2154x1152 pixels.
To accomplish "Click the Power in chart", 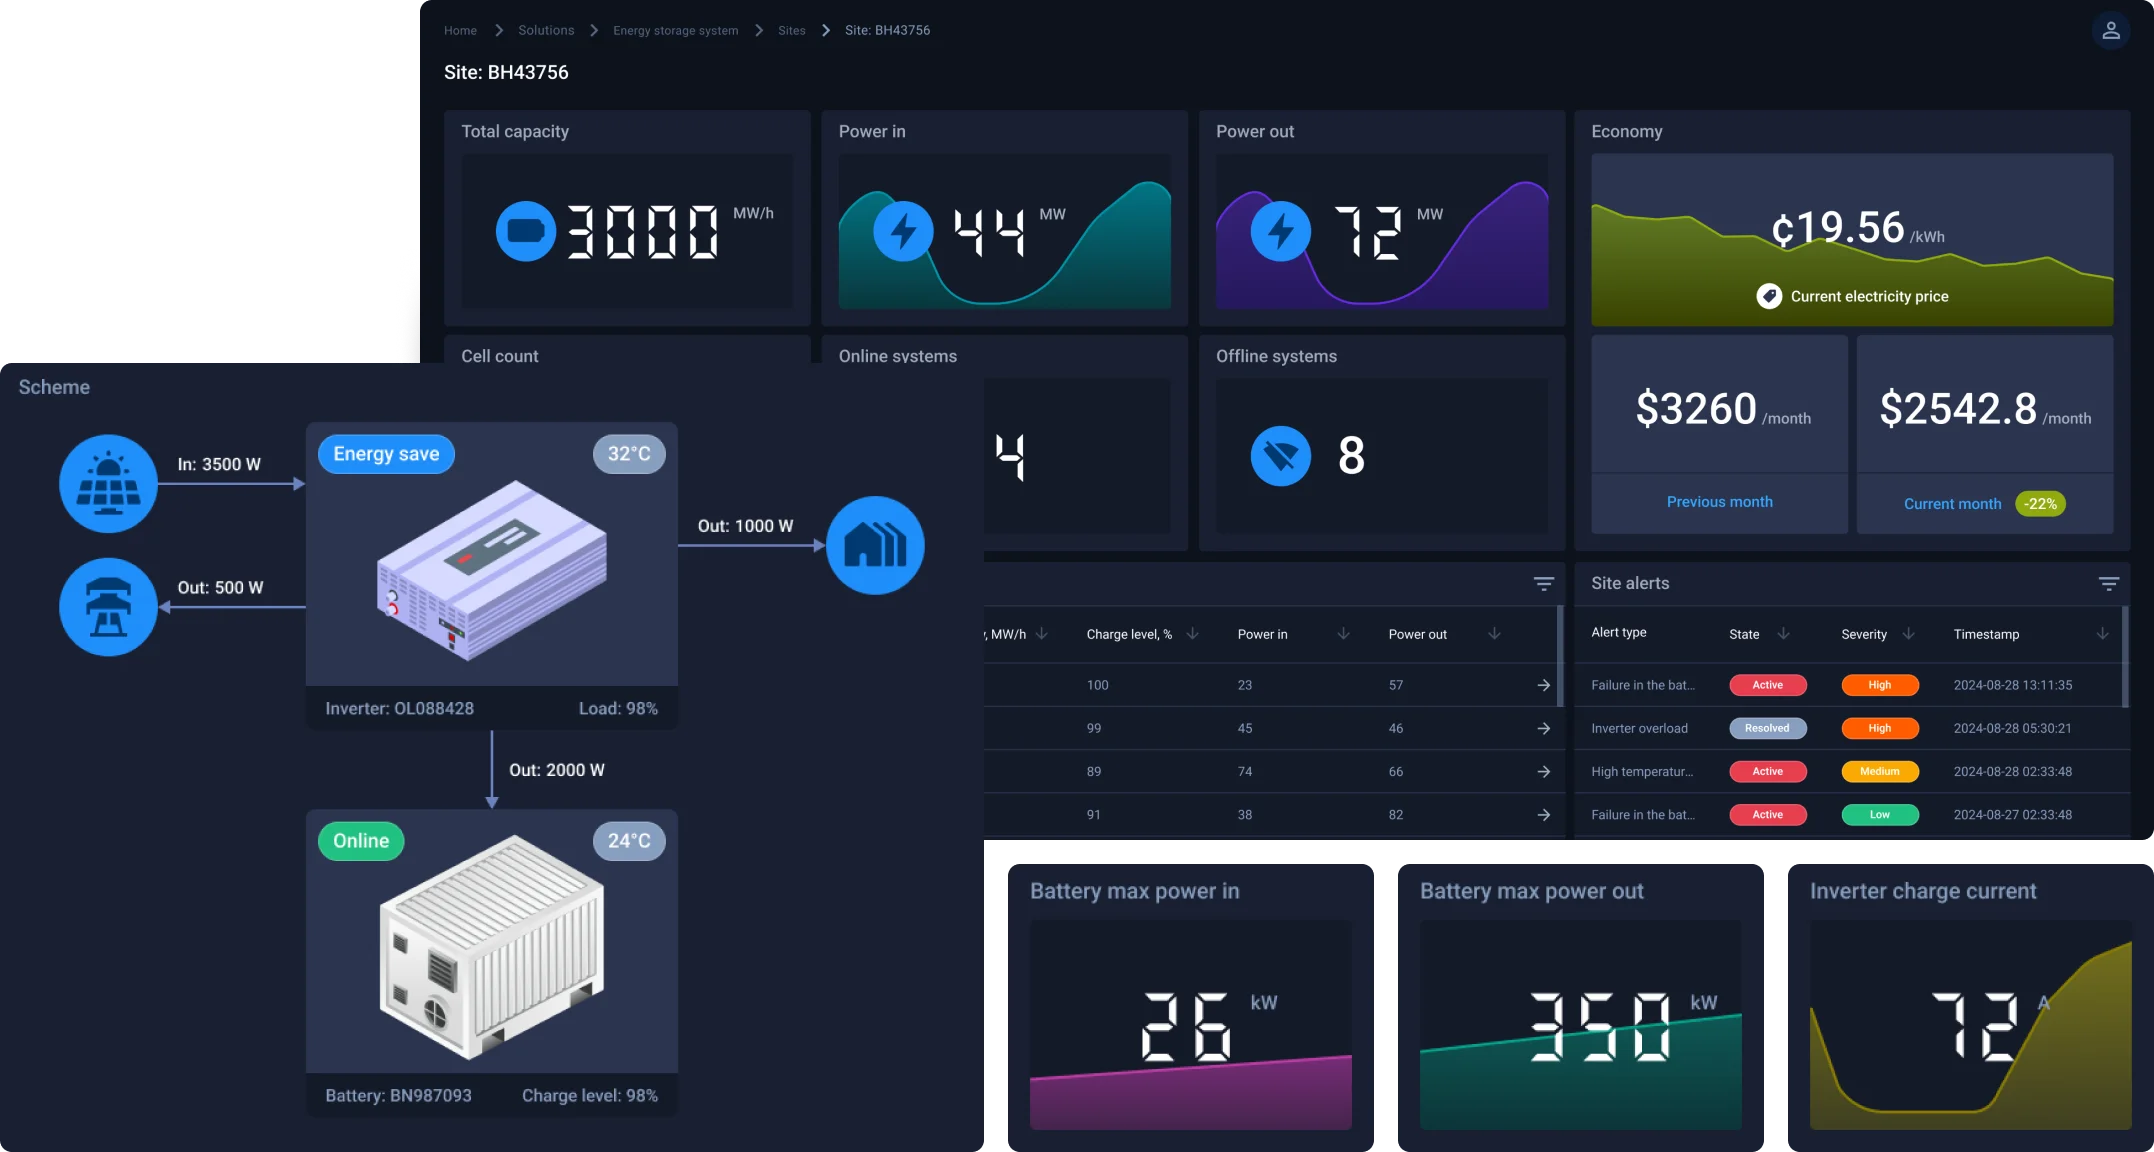I will click(1004, 232).
